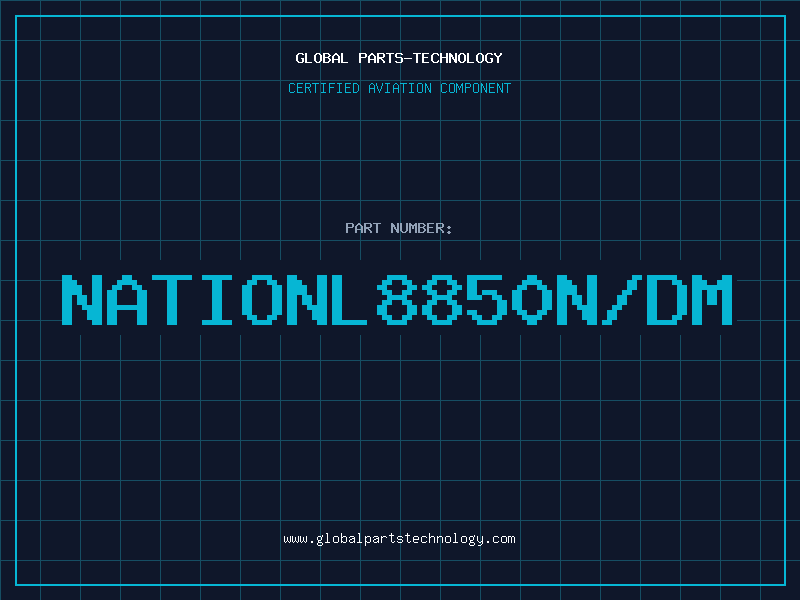Open the www.globalpartstechnology.com link
Viewport: 800px width, 600px height.
point(399,539)
